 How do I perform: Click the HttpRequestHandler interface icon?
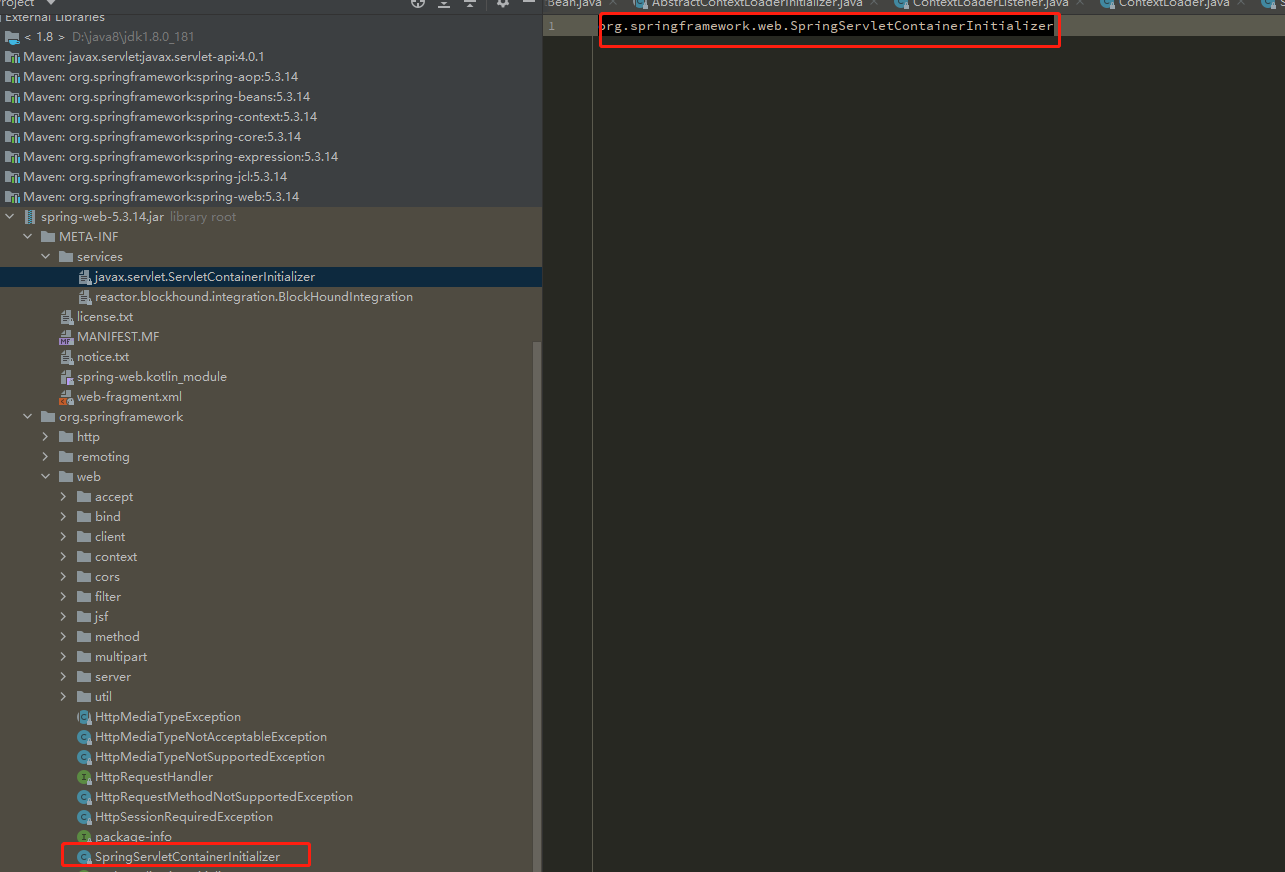(85, 777)
